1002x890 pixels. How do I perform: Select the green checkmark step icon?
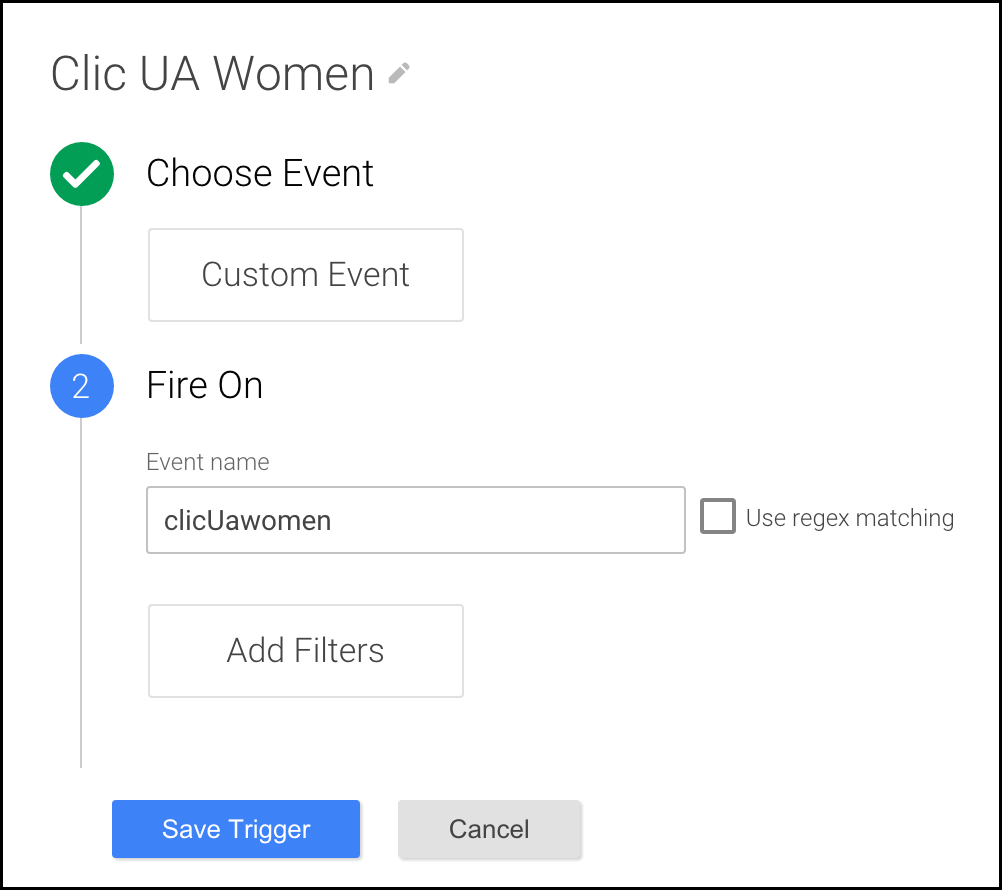[x=82, y=174]
